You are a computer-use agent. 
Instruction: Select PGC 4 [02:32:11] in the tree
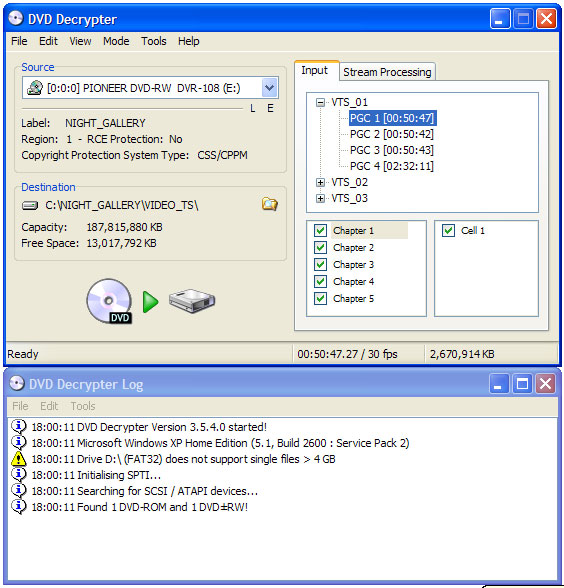[392, 166]
